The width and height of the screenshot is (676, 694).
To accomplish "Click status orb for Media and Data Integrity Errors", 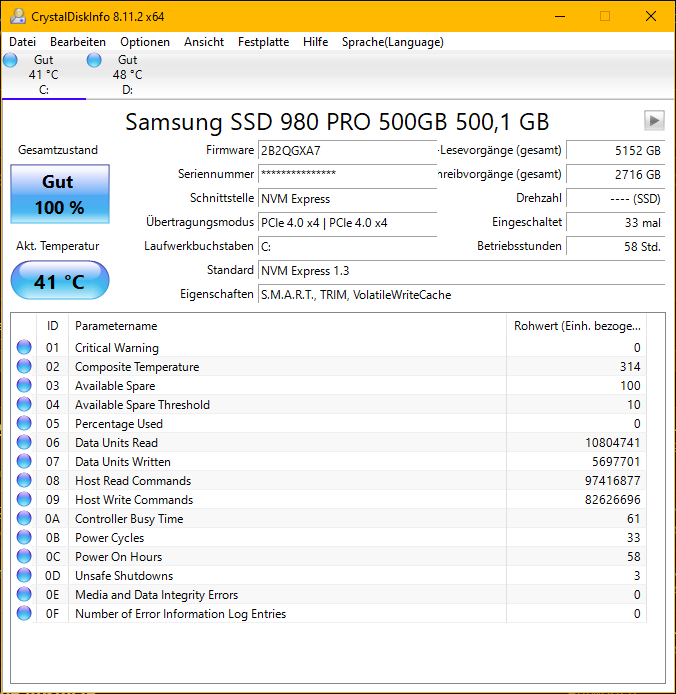I will click(24, 594).
